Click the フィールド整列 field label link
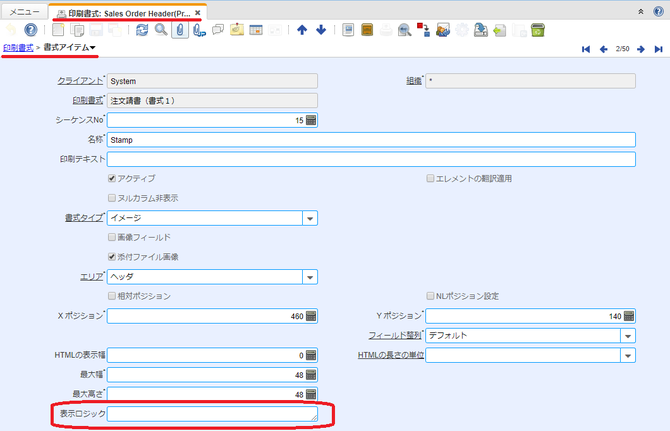This screenshot has width=670, height=431. coord(395,335)
